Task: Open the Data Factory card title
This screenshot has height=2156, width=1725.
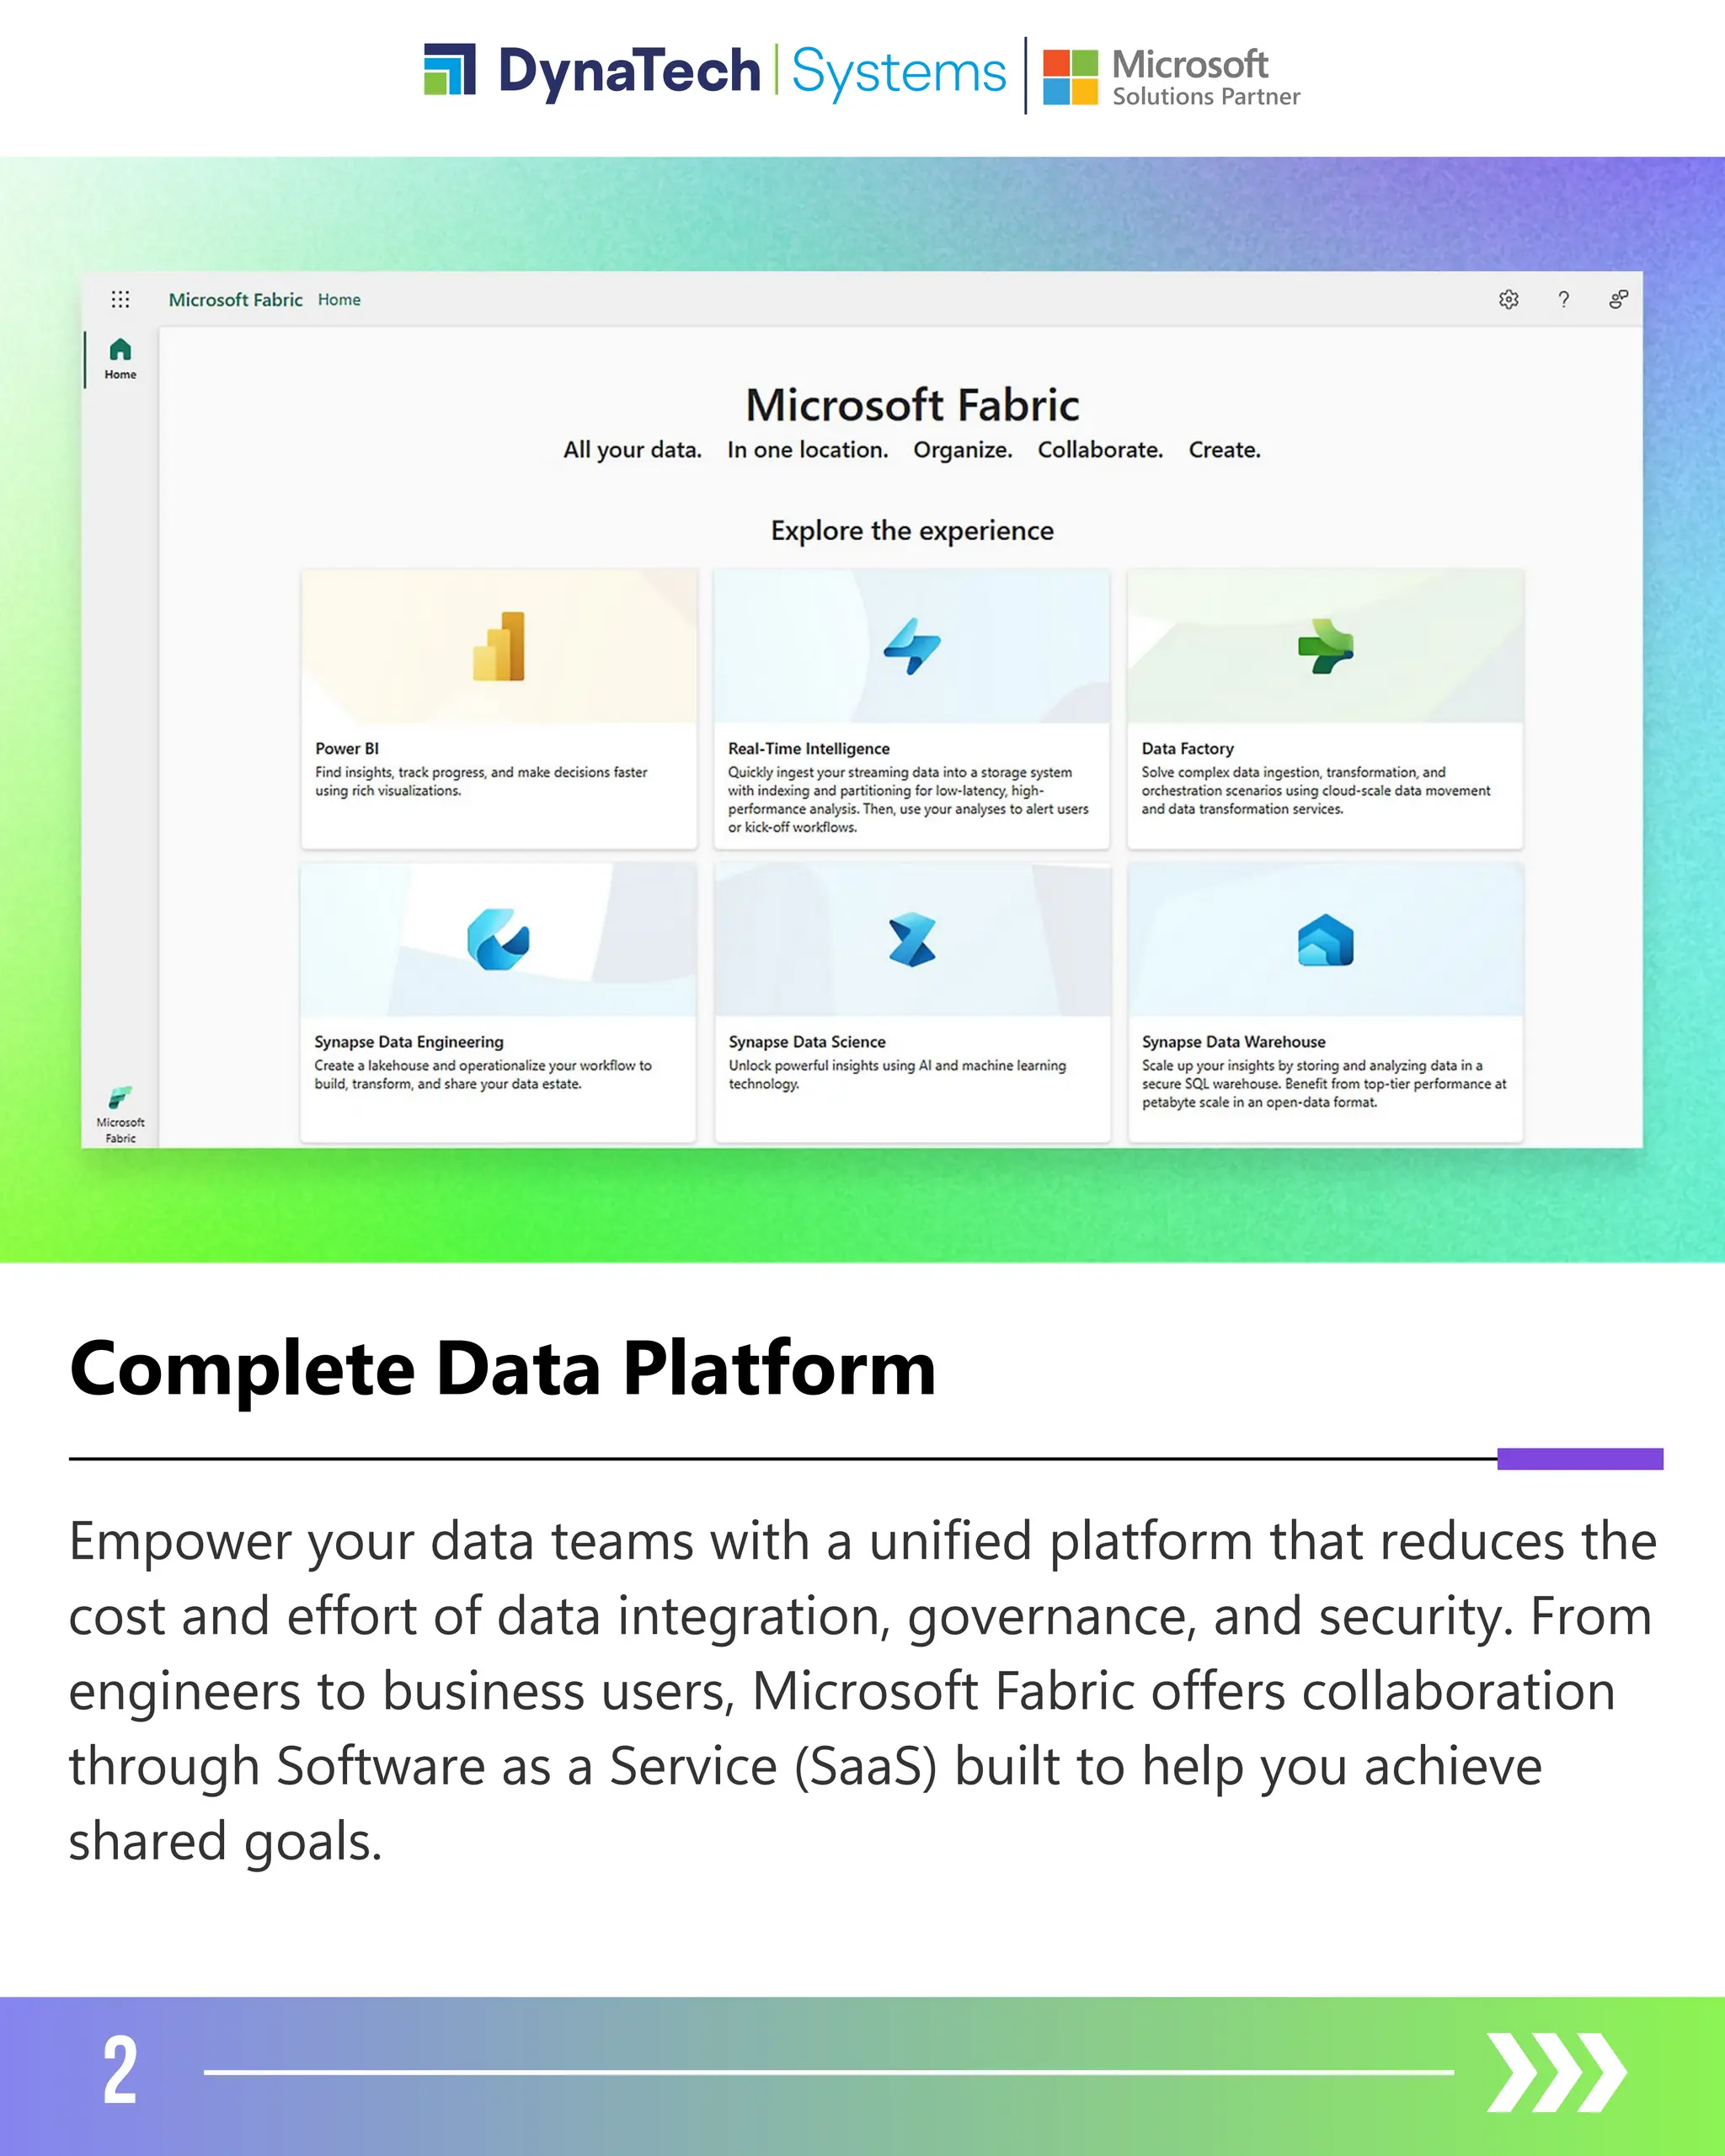Action: click(1187, 748)
